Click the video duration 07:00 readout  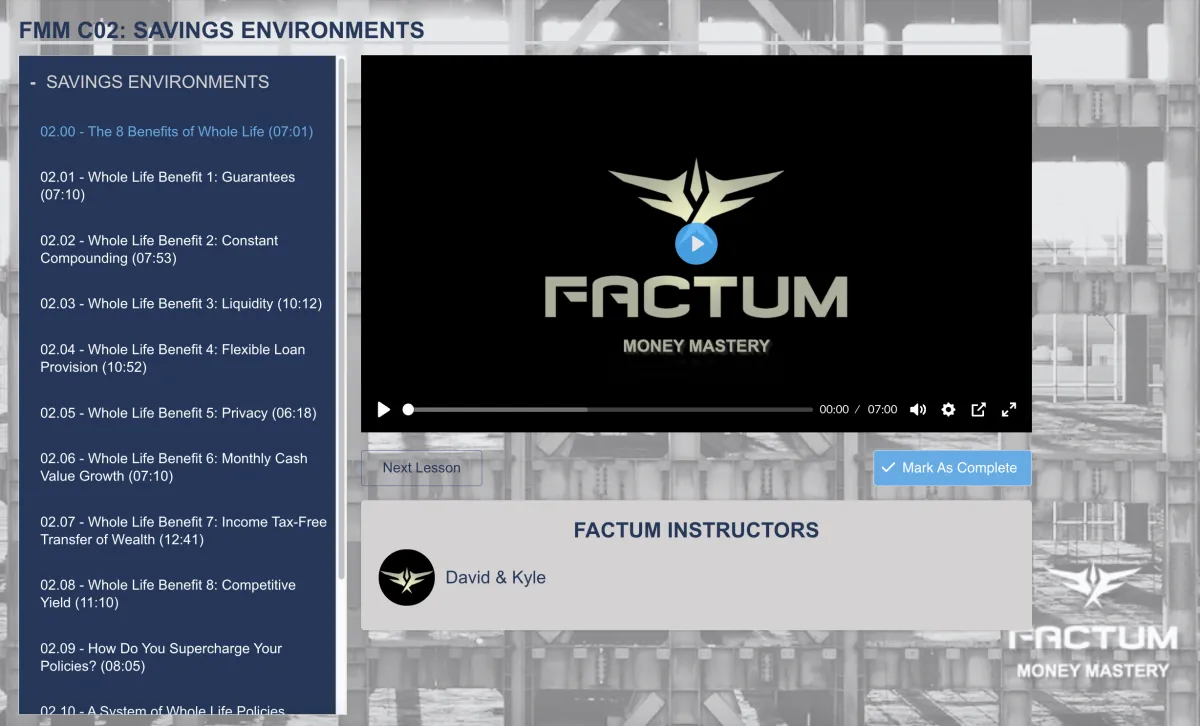pos(883,409)
